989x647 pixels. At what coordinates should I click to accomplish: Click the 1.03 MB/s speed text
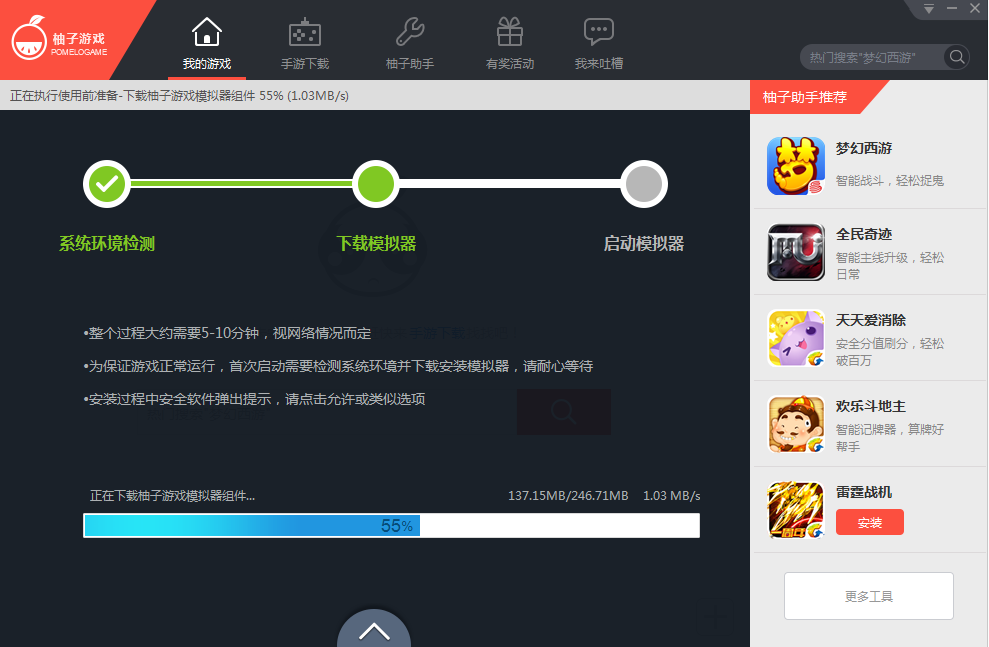pyautogui.click(x=671, y=496)
